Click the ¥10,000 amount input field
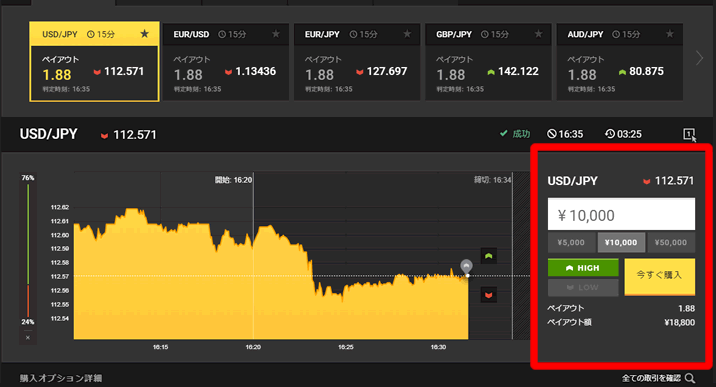Screen dimensions: 716x387 coord(621,214)
